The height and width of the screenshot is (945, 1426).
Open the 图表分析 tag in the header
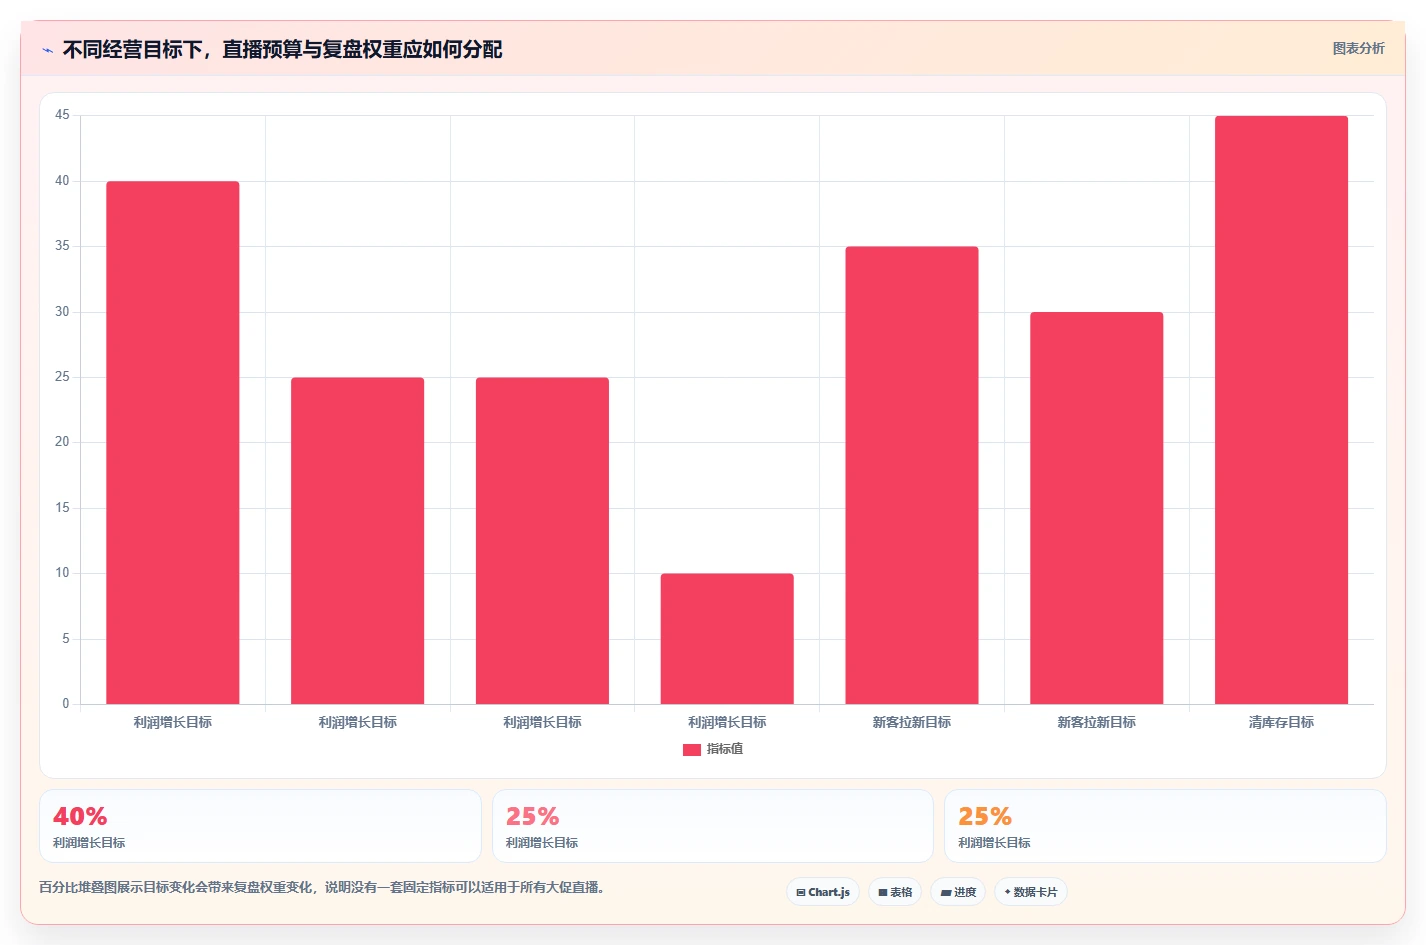(1358, 48)
